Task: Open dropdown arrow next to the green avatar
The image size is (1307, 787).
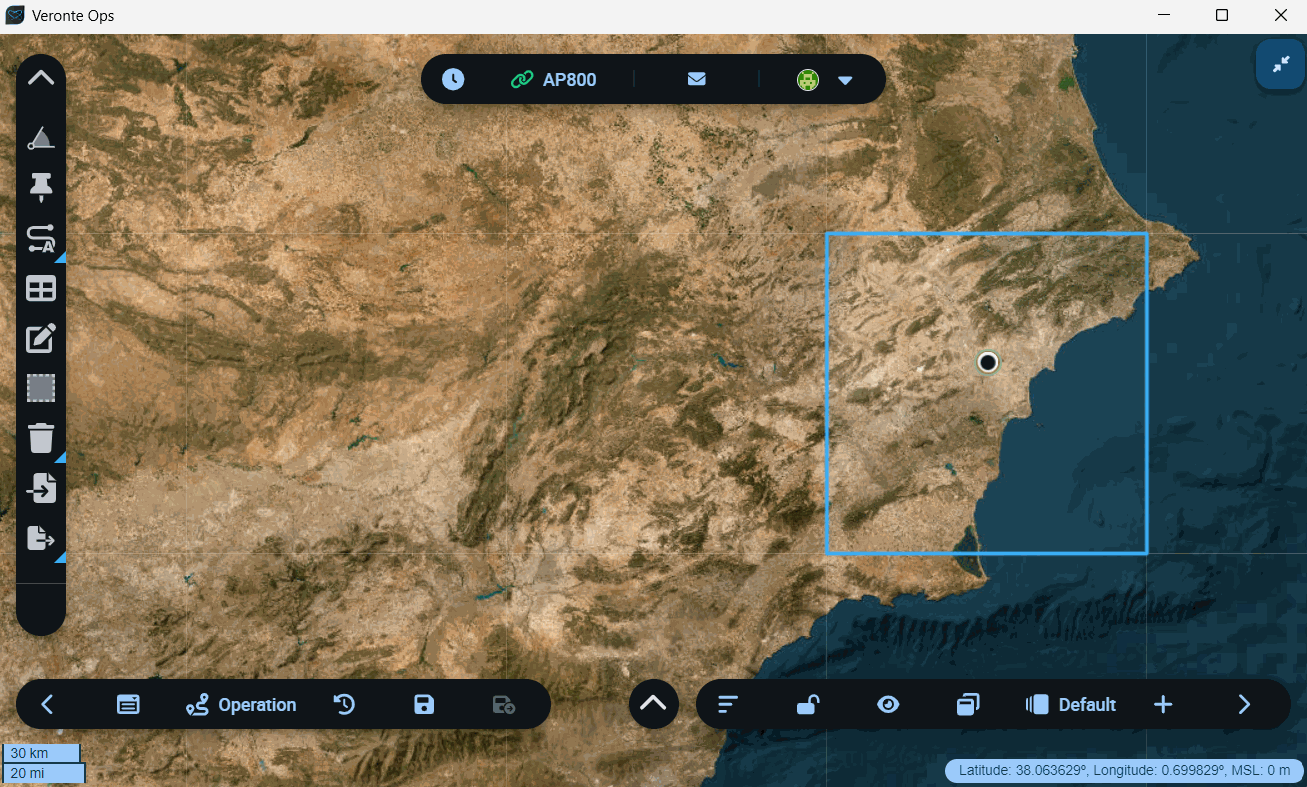Action: tap(845, 80)
